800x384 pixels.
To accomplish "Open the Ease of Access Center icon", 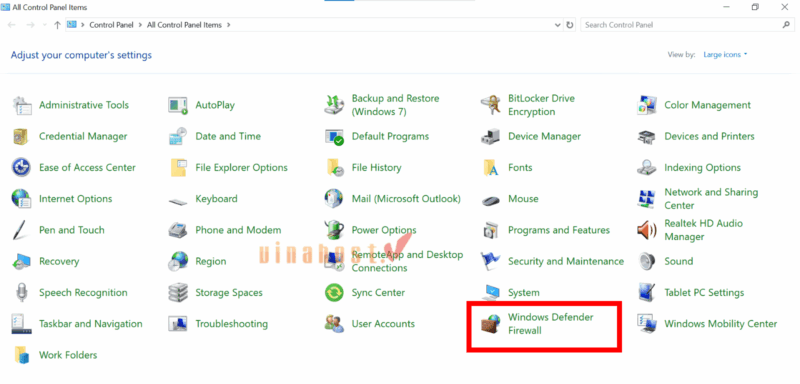I will coord(21,168).
